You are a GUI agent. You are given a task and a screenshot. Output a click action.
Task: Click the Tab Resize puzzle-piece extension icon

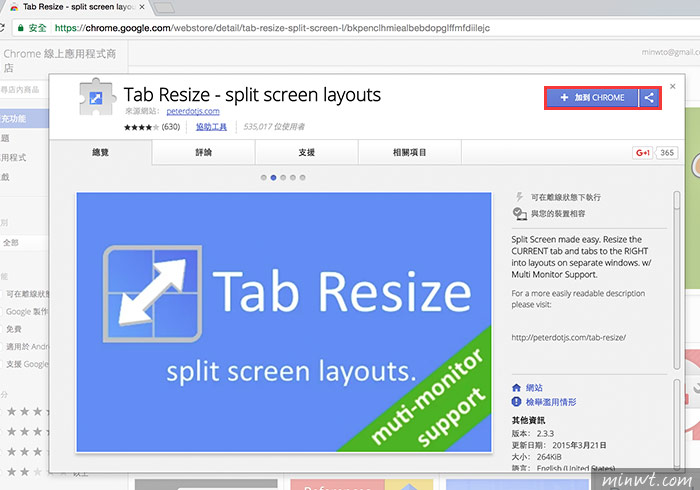click(96, 97)
